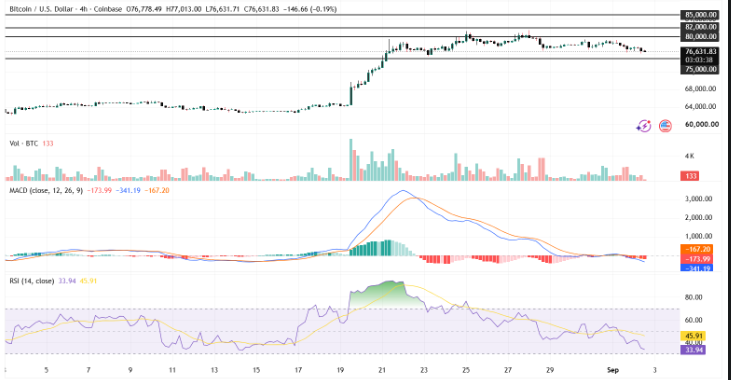Open the MACD (close, 12, 26, 9) legend
Image resolution: width=731 pixels, height=380 pixels.
(x=46, y=190)
